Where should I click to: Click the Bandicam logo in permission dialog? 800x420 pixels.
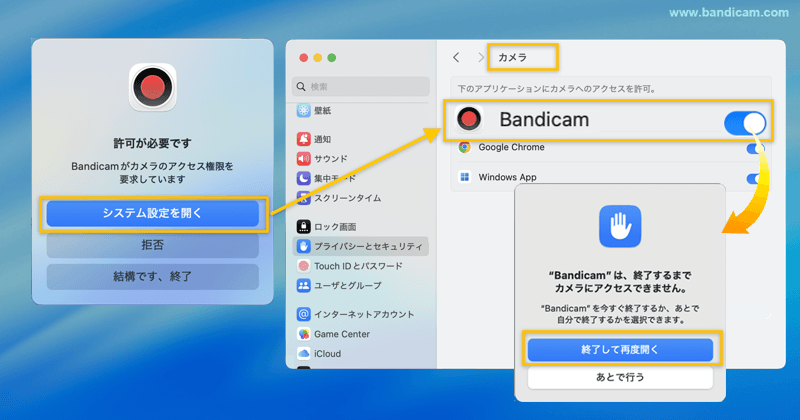(153, 87)
